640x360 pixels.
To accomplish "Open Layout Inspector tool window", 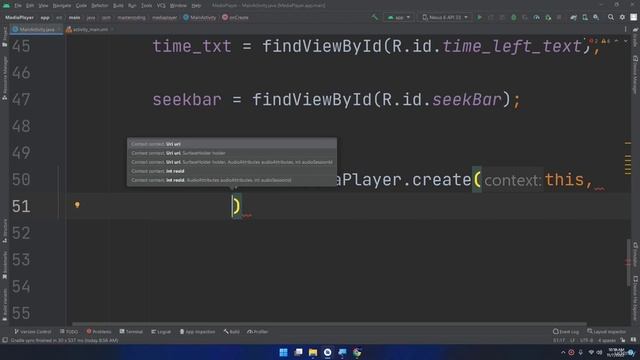I will click(606, 332).
